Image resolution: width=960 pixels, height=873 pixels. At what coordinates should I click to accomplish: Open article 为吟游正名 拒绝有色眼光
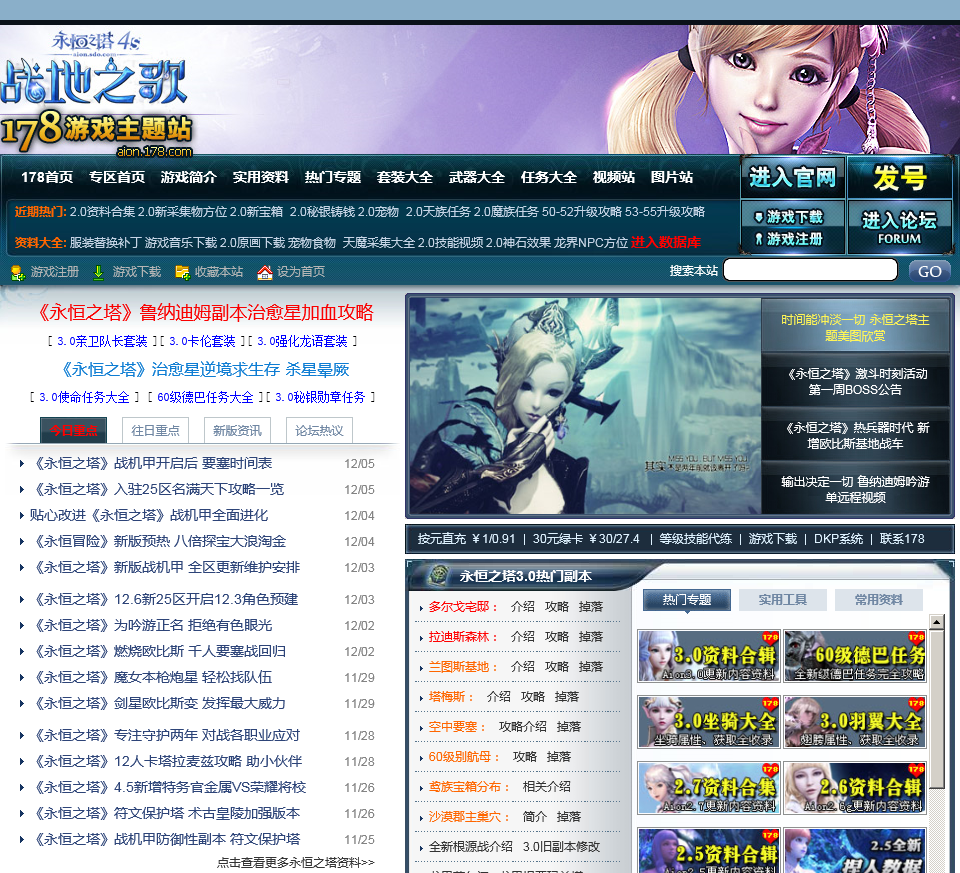coord(151,625)
